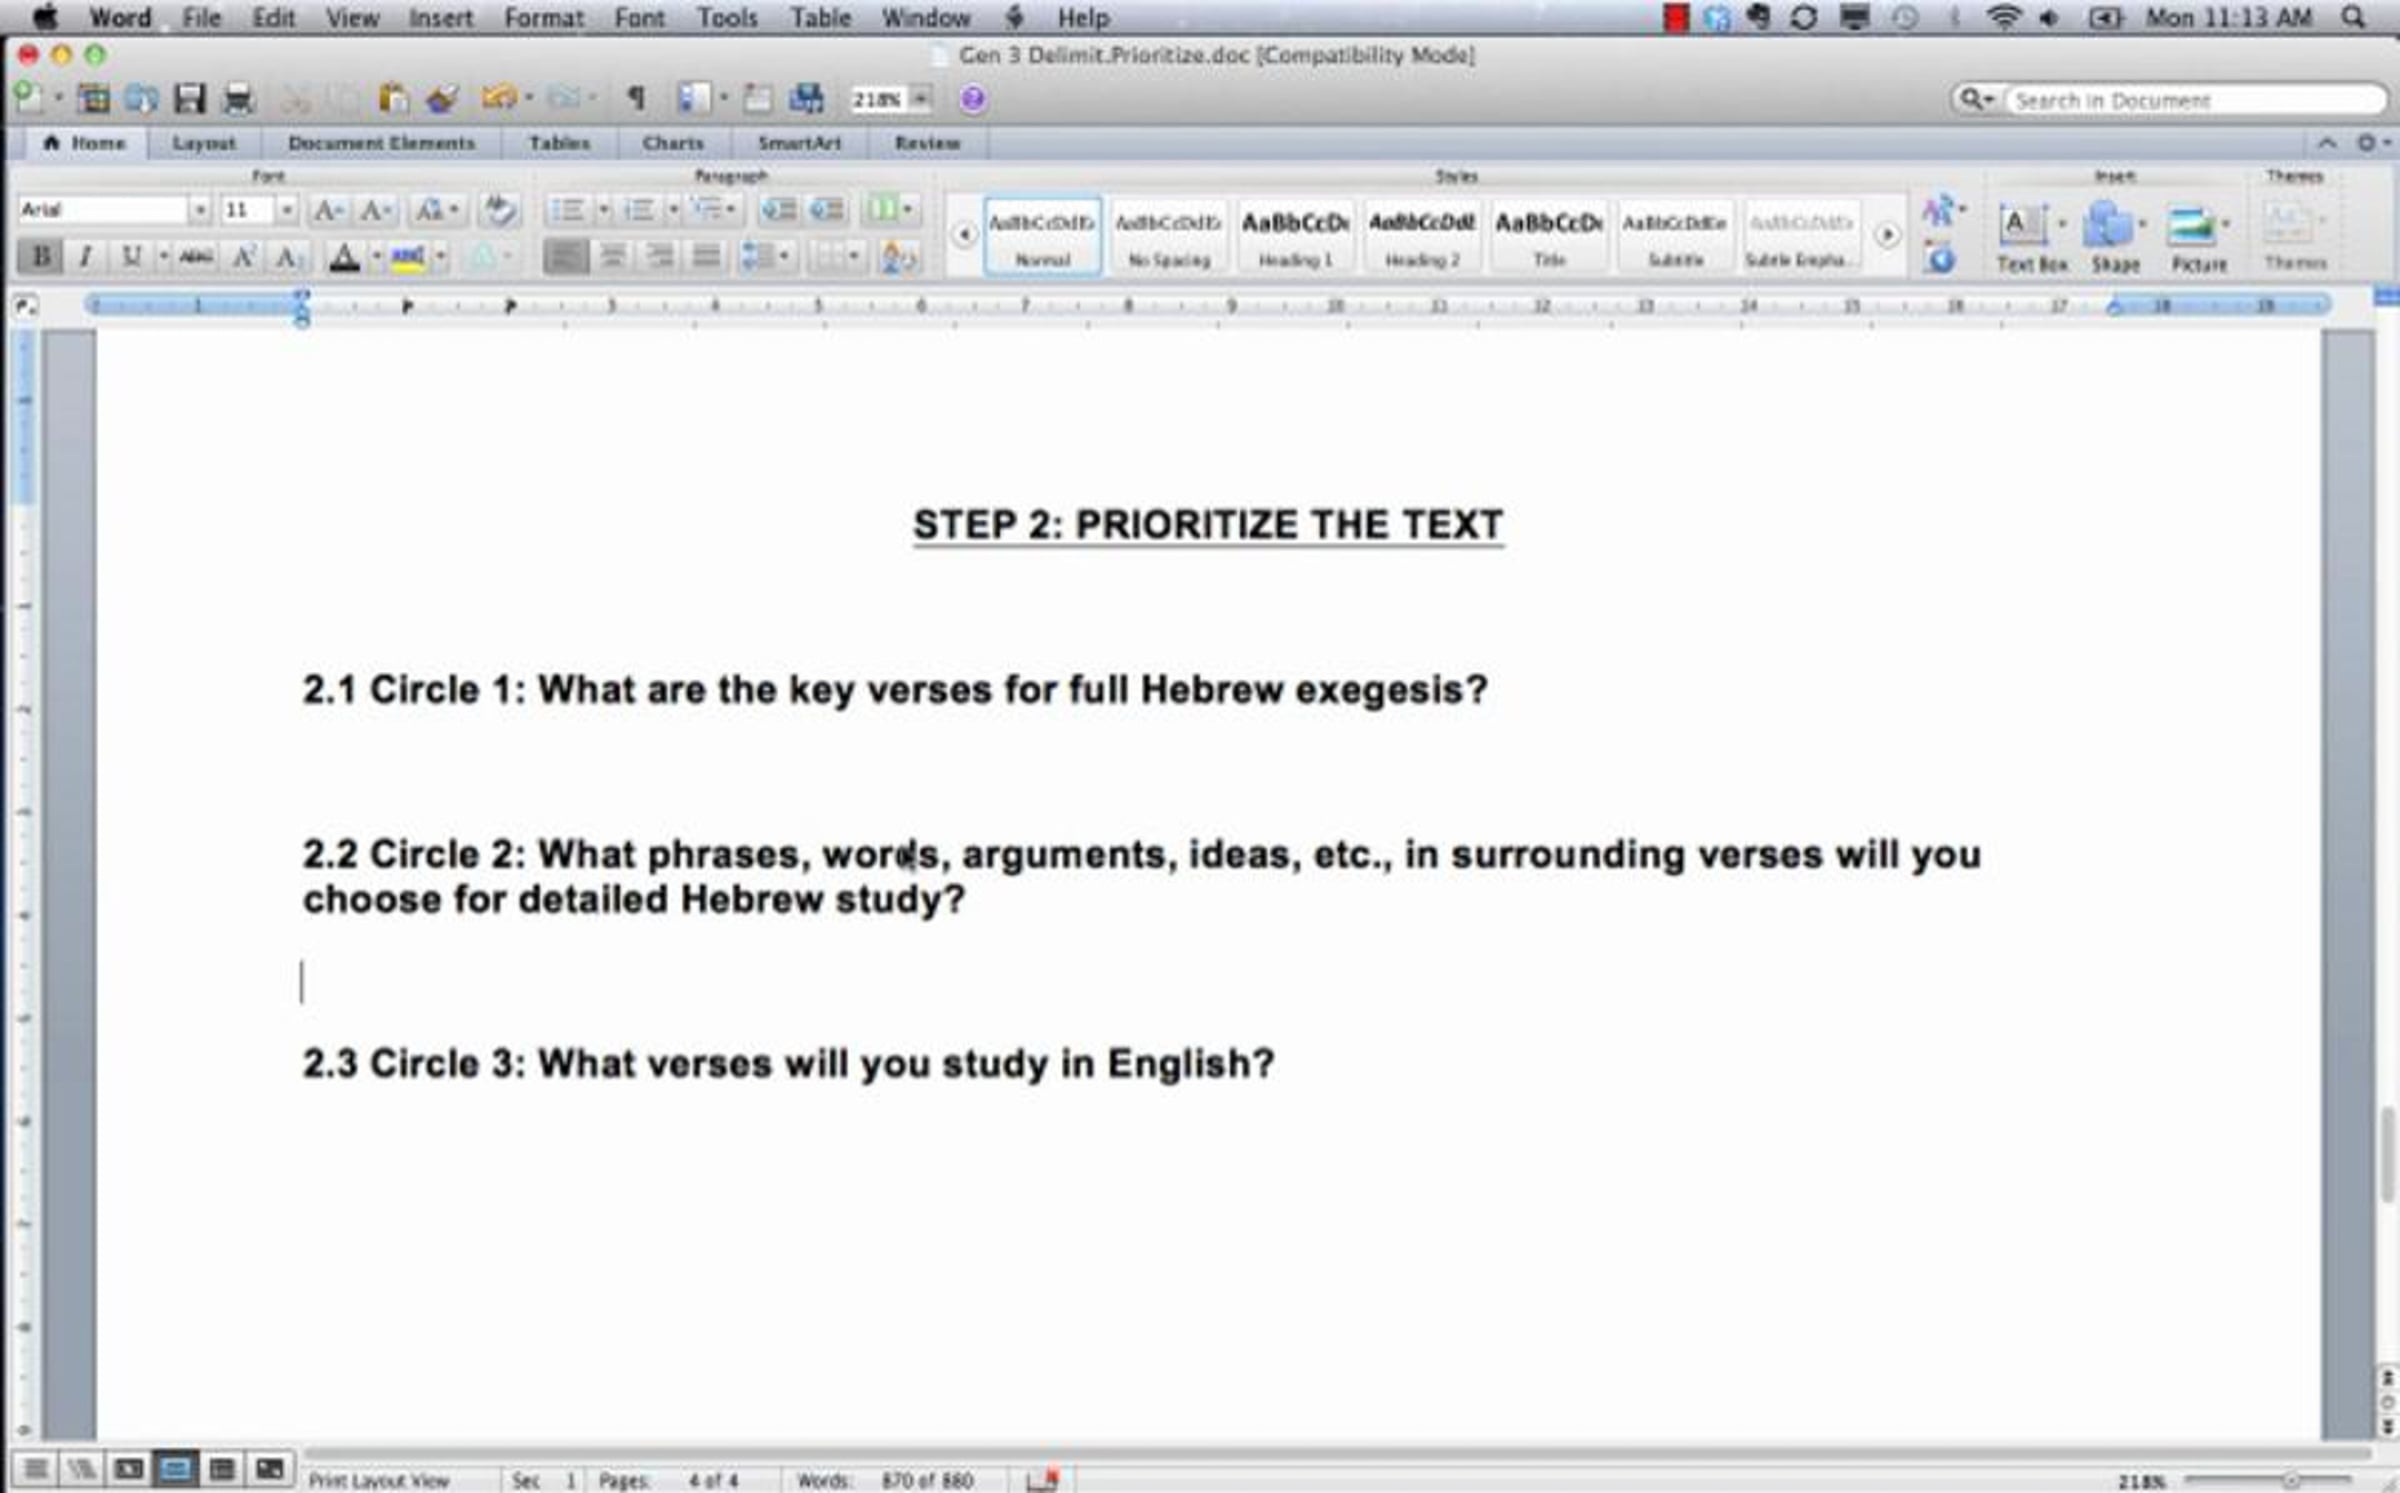Open the font name dropdown arrow

[x=199, y=210]
